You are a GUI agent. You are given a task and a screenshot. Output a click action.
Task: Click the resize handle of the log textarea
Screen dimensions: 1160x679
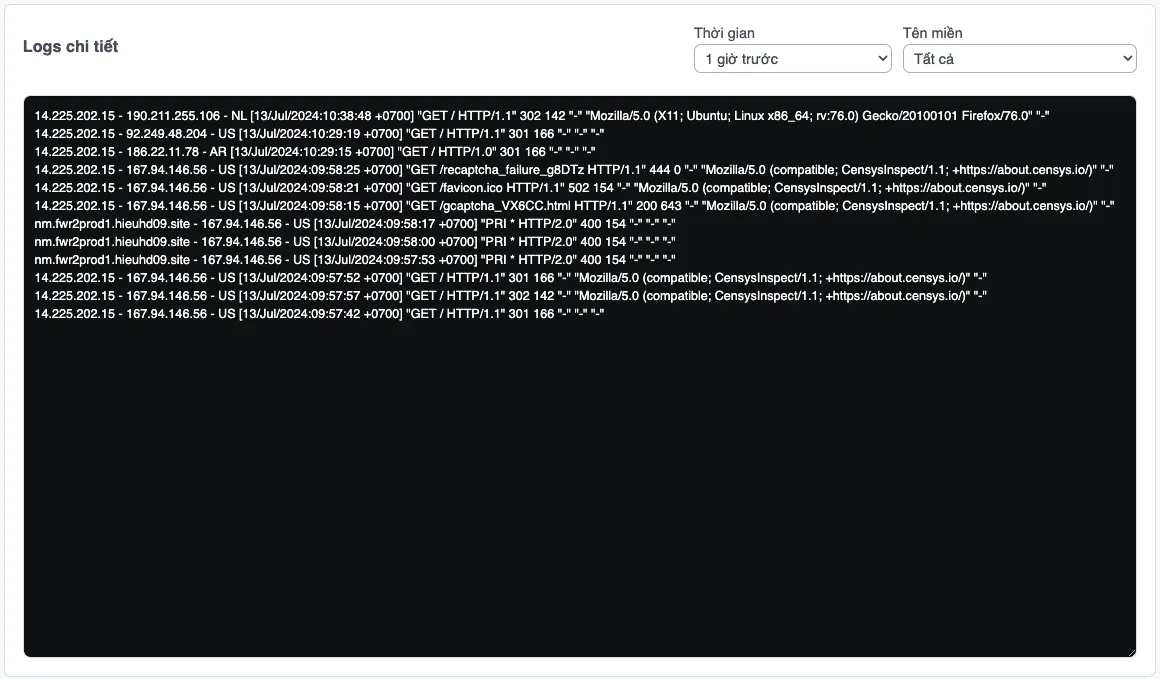(x=1130, y=652)
